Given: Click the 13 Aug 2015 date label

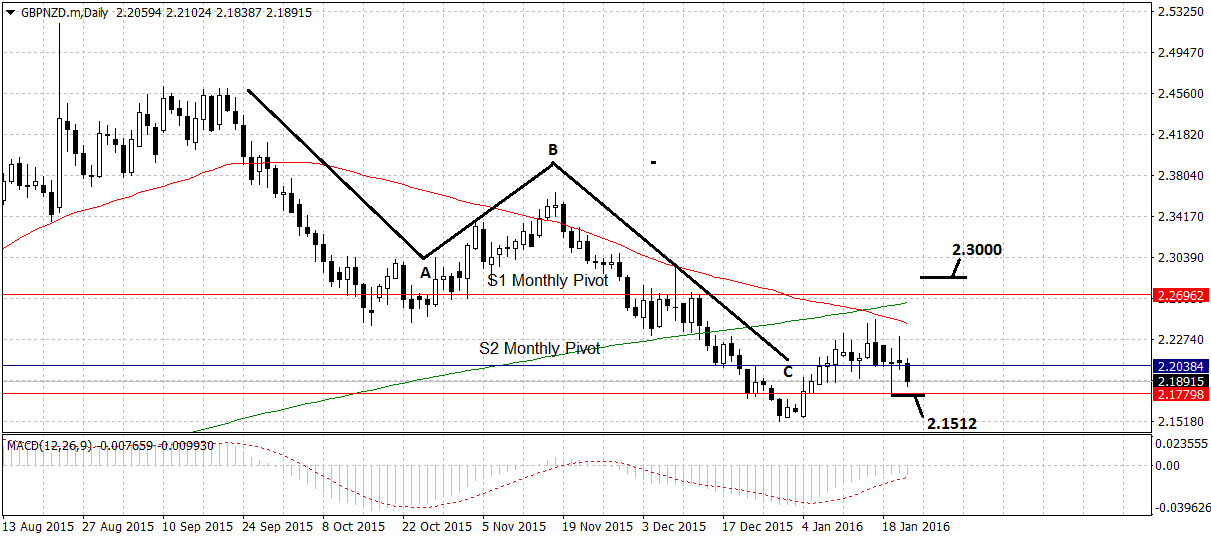Looking at the screenshot, I should coord(38,526).
